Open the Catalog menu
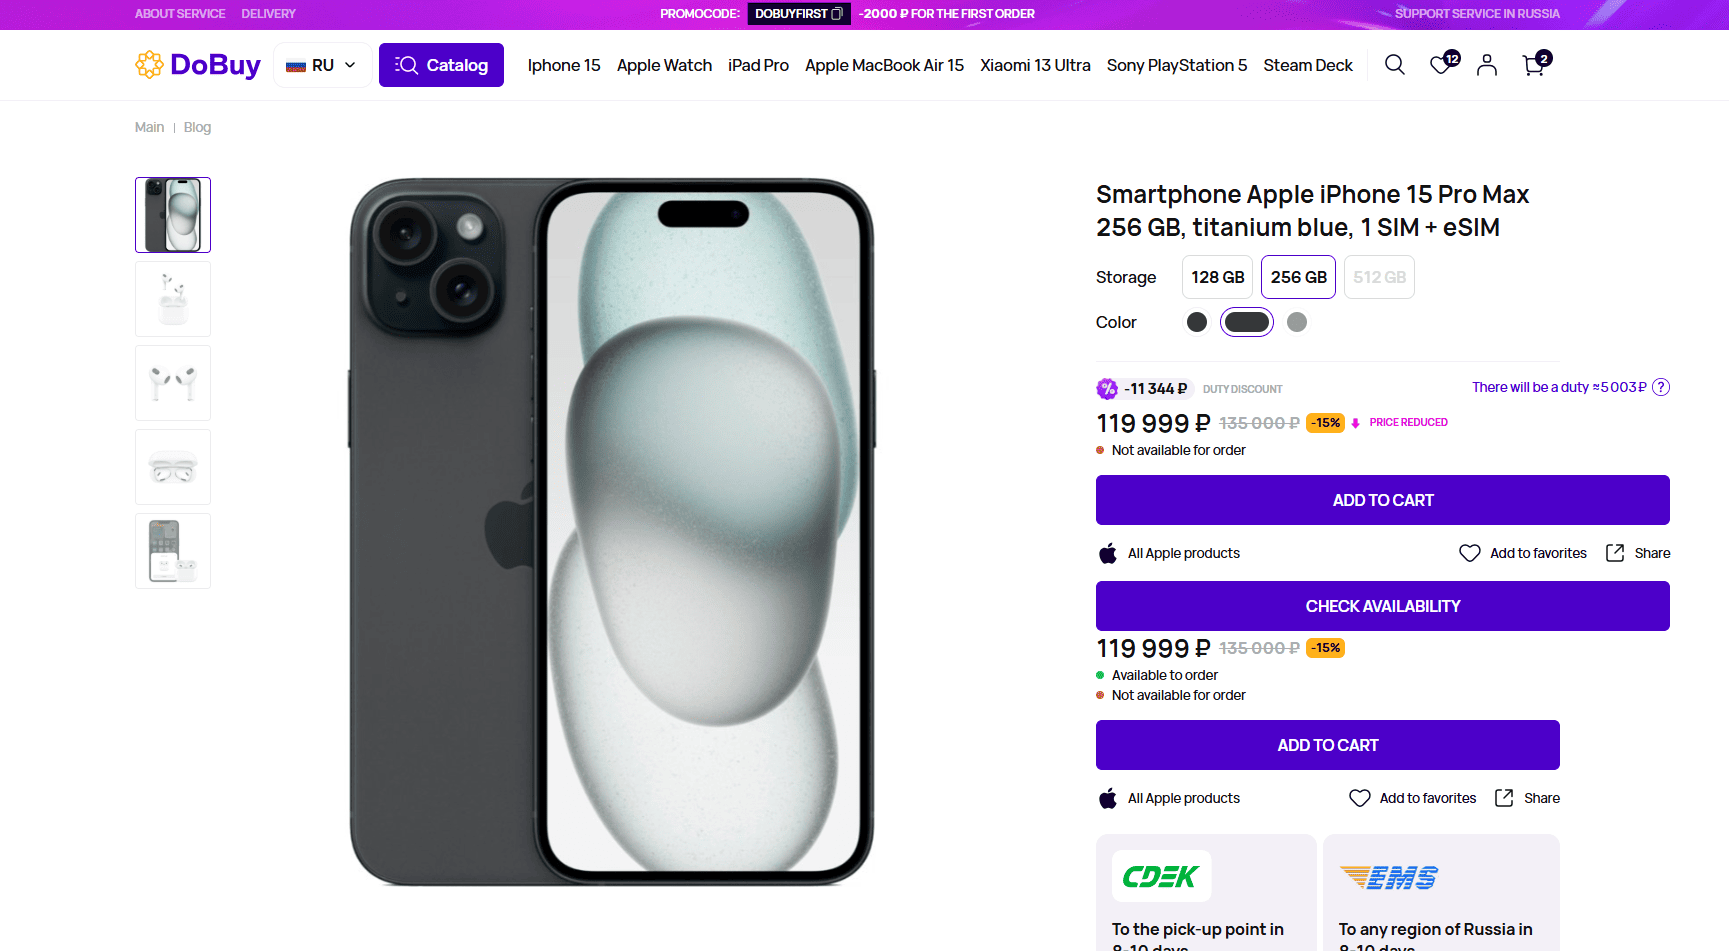 [x=441, y=65]
